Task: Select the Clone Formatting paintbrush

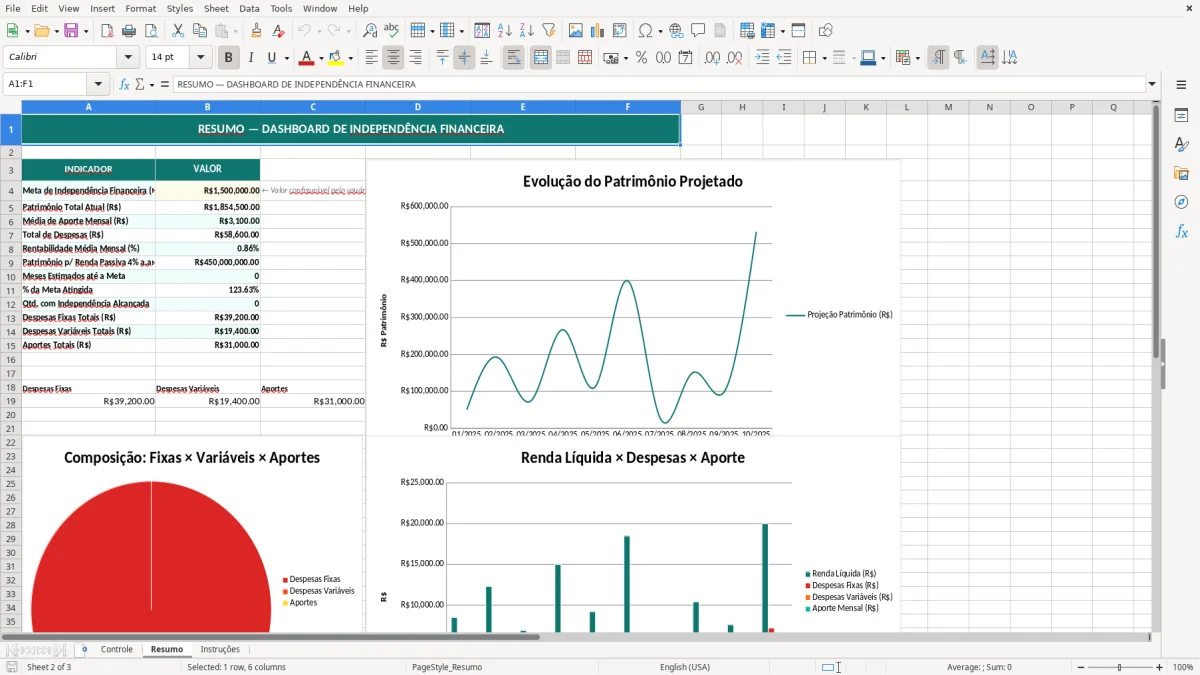Action: click(256, 31)
